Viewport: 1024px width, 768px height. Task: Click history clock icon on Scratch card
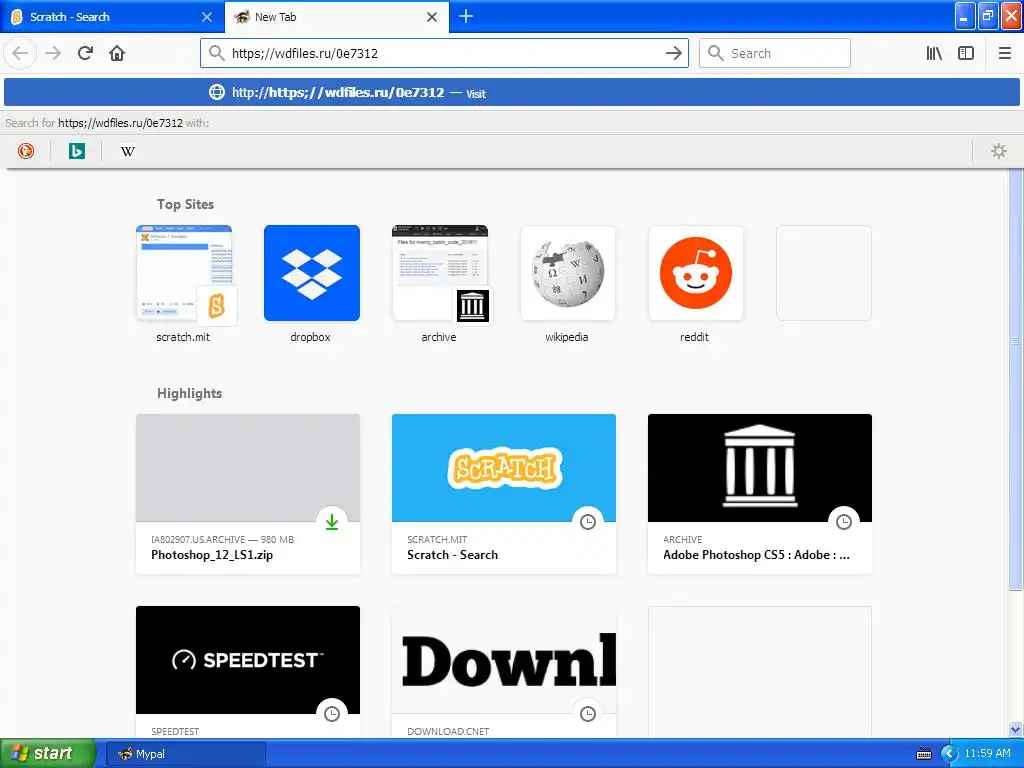pyautogui.click(x=588, y=522)
